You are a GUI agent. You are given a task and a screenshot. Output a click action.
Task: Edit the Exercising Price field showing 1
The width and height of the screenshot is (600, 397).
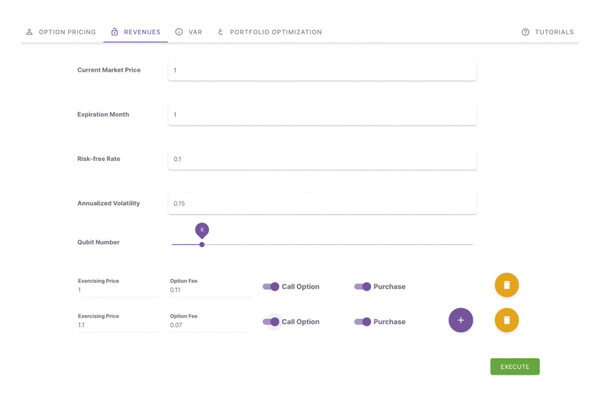[119, 290]
